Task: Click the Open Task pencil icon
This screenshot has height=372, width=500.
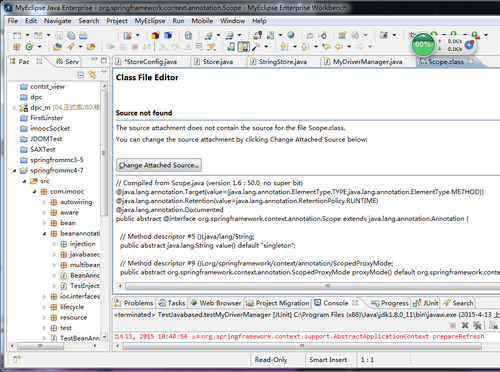Action: (x=70, y=47)
